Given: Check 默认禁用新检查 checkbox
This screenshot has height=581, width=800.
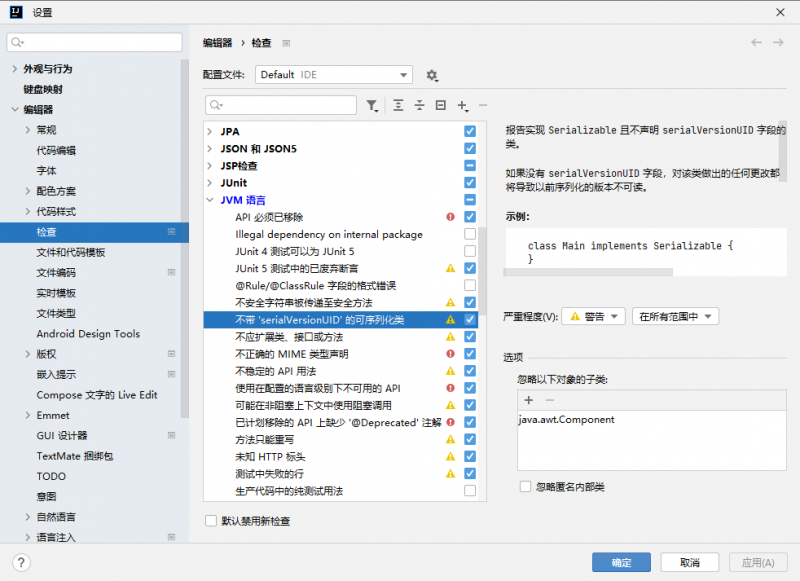Looking at the screenshot, I should pyautogui.click(x=211, y=521).
